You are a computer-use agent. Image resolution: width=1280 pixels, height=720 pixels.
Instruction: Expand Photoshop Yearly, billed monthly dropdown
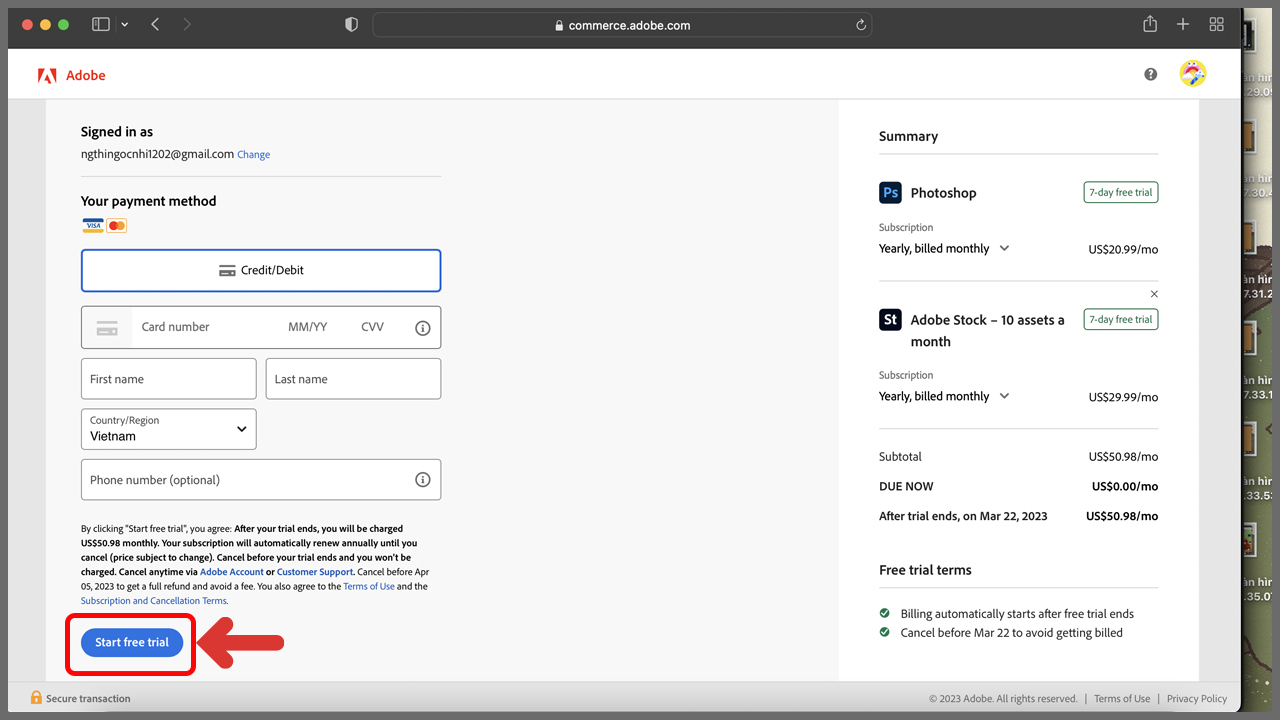click(944, 248)
